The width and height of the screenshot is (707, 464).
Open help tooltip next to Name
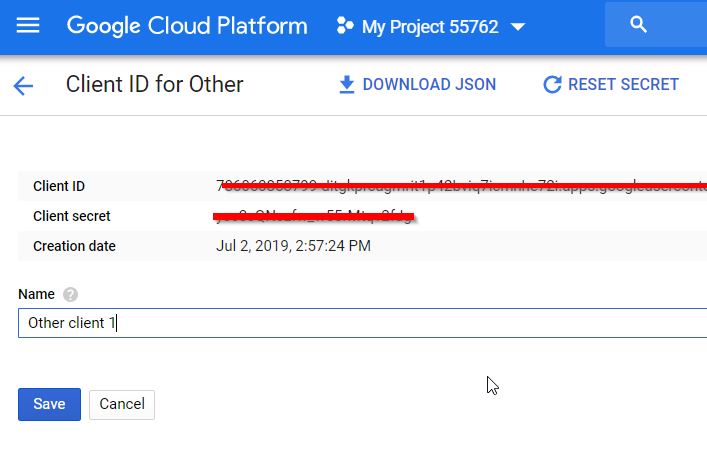tap(70, 294)
